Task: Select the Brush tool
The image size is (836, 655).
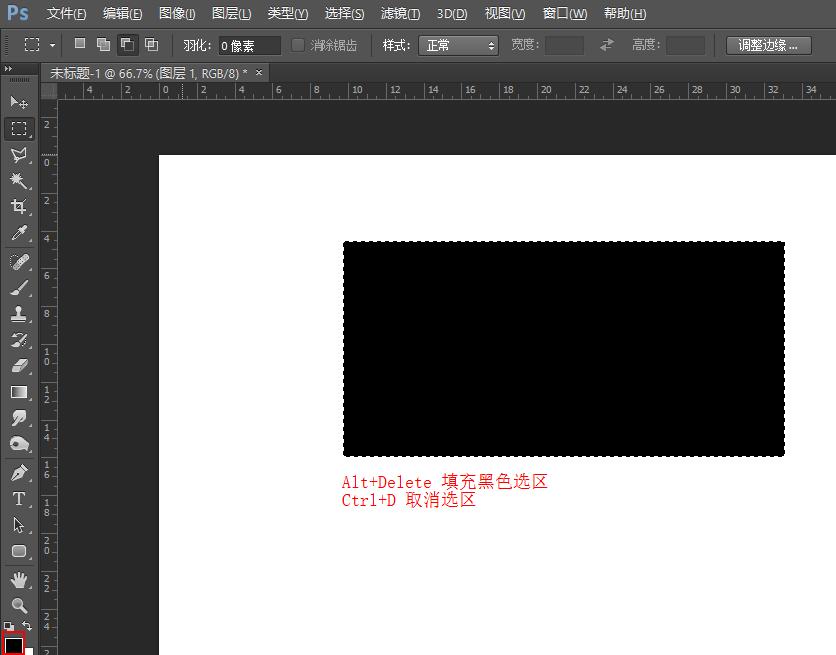Action: [20, 286]
